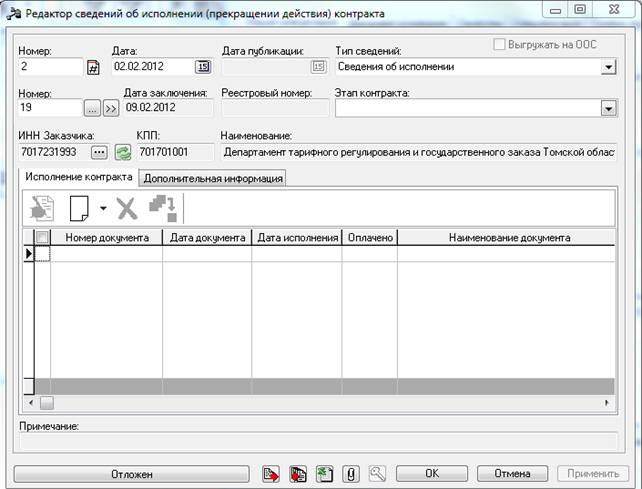Click the number generator icon beside Номер
This screenshot has height=489, width=642.
point(94,67)
